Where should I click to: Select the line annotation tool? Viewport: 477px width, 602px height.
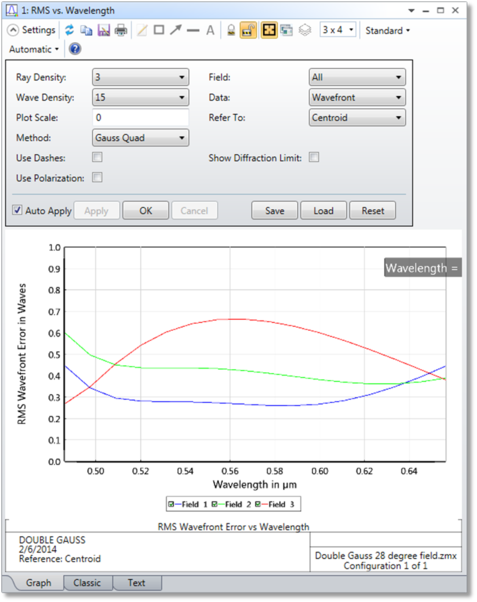pos(193,30)
